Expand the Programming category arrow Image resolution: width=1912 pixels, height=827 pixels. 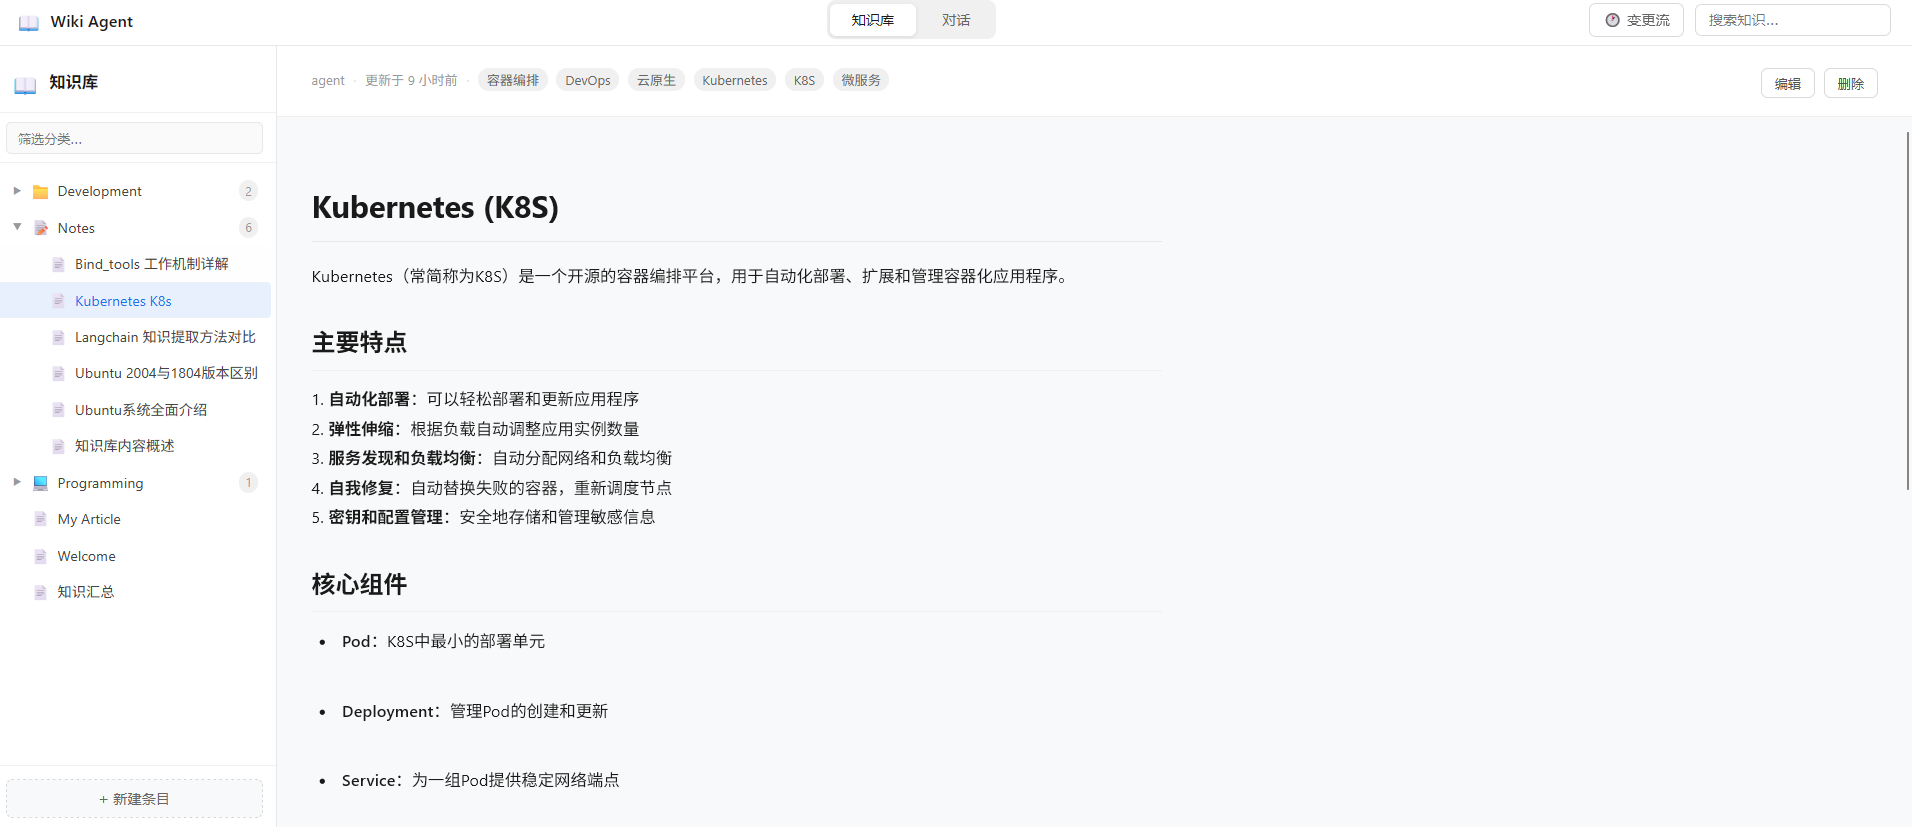[17, 482]
